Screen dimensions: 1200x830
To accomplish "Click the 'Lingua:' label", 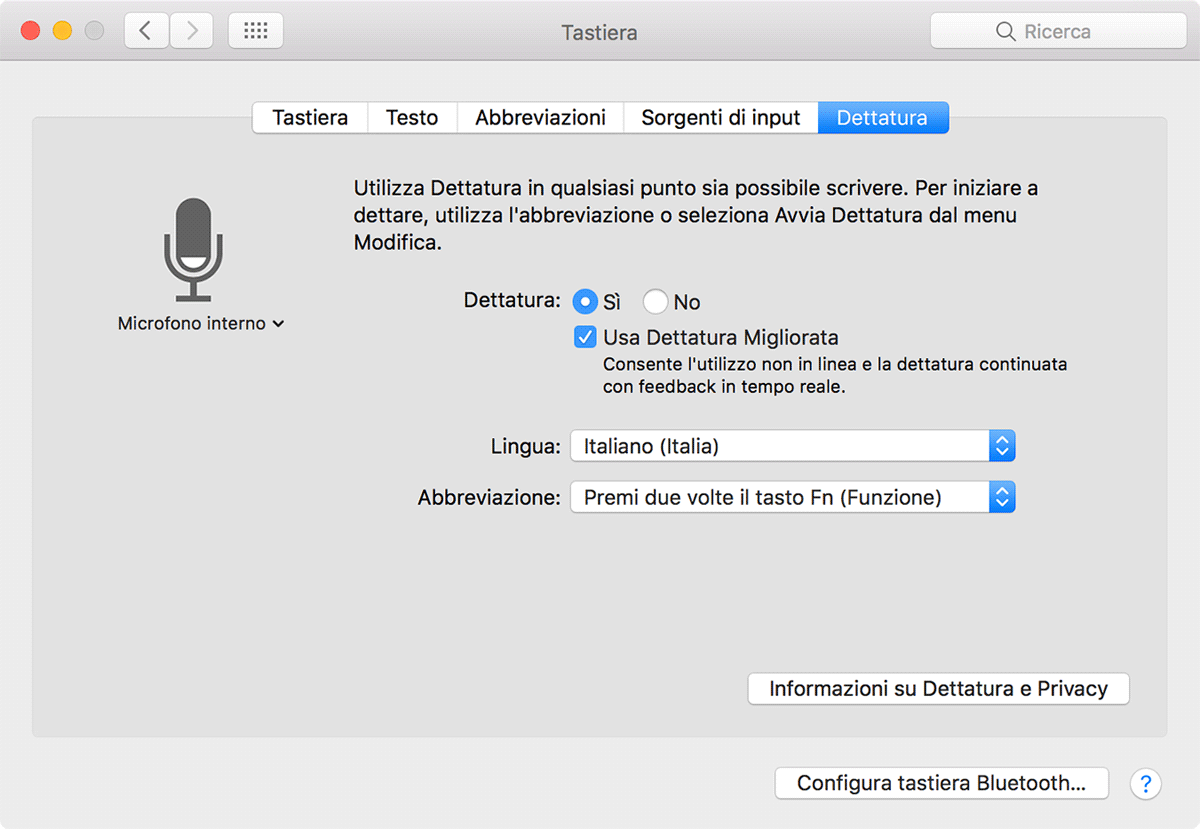I will point(526,446).
